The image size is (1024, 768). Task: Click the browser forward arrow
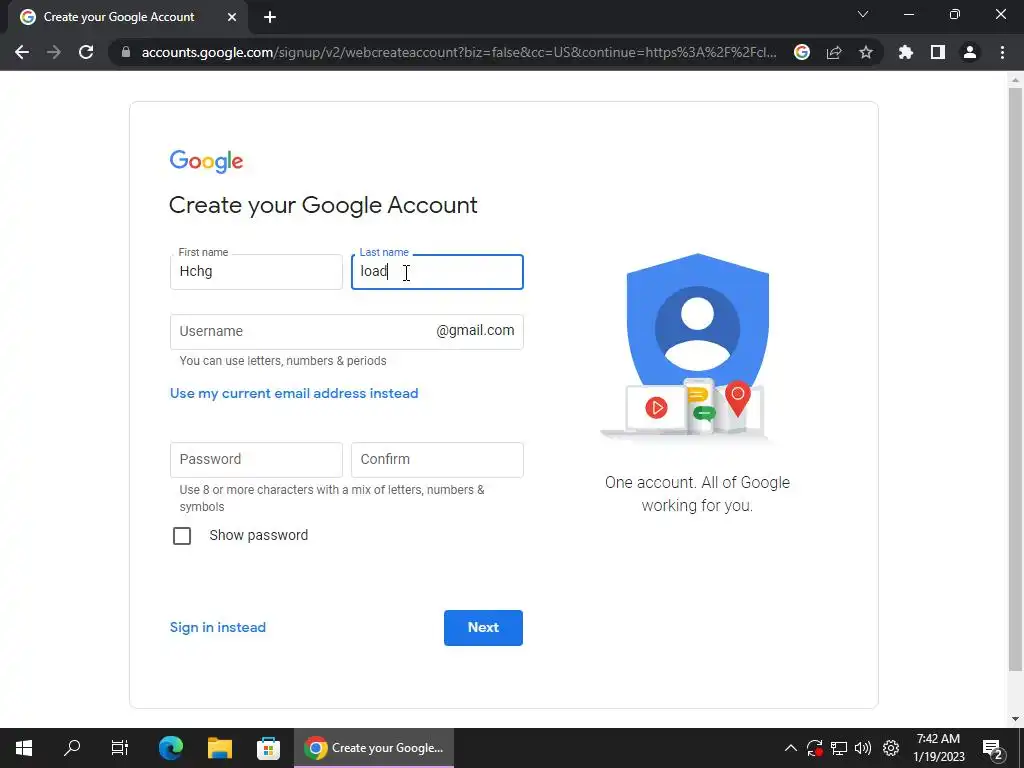[x=54, y=52]
